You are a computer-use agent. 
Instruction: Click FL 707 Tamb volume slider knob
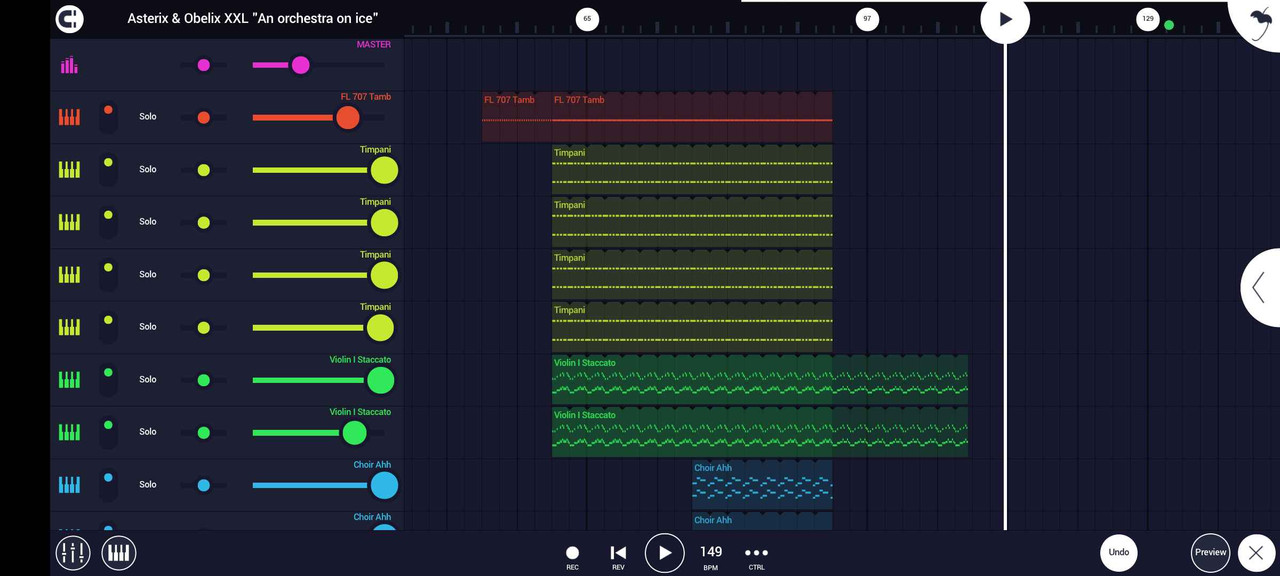(347, 118)
